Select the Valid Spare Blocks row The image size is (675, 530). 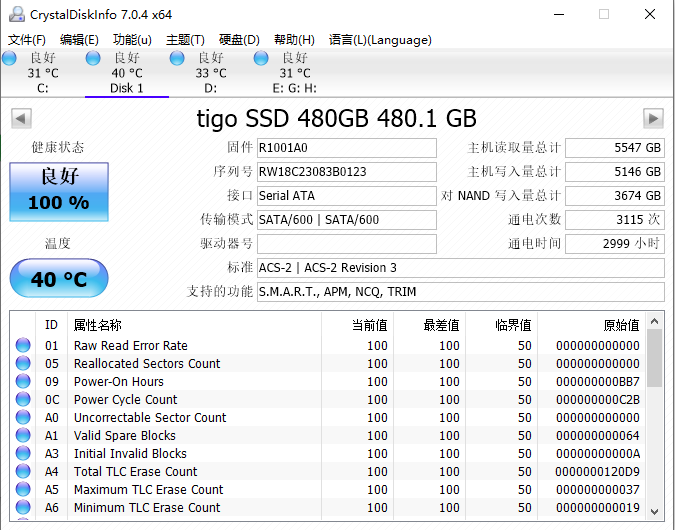327,435
